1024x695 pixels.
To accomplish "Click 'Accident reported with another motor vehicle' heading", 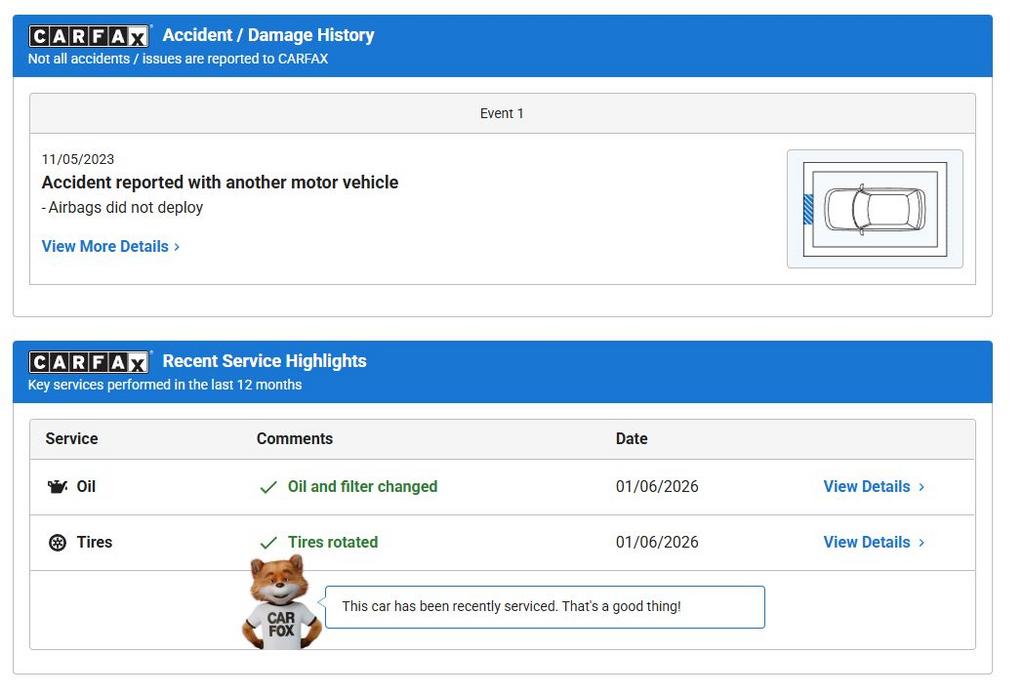I will (220, 183).
